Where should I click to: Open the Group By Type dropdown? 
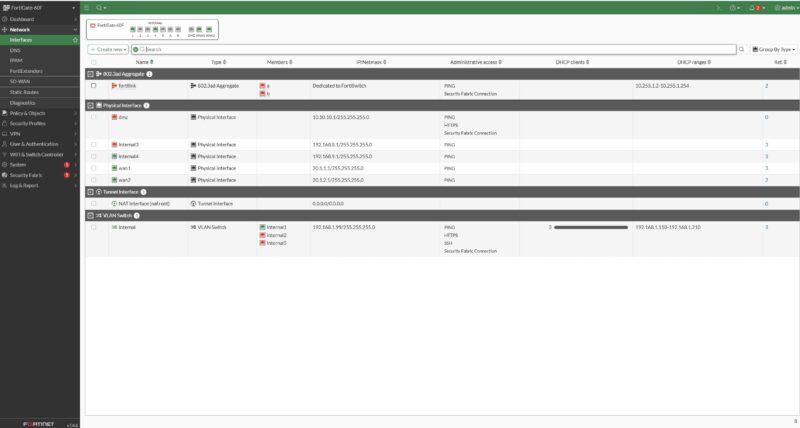coord(774,49)
